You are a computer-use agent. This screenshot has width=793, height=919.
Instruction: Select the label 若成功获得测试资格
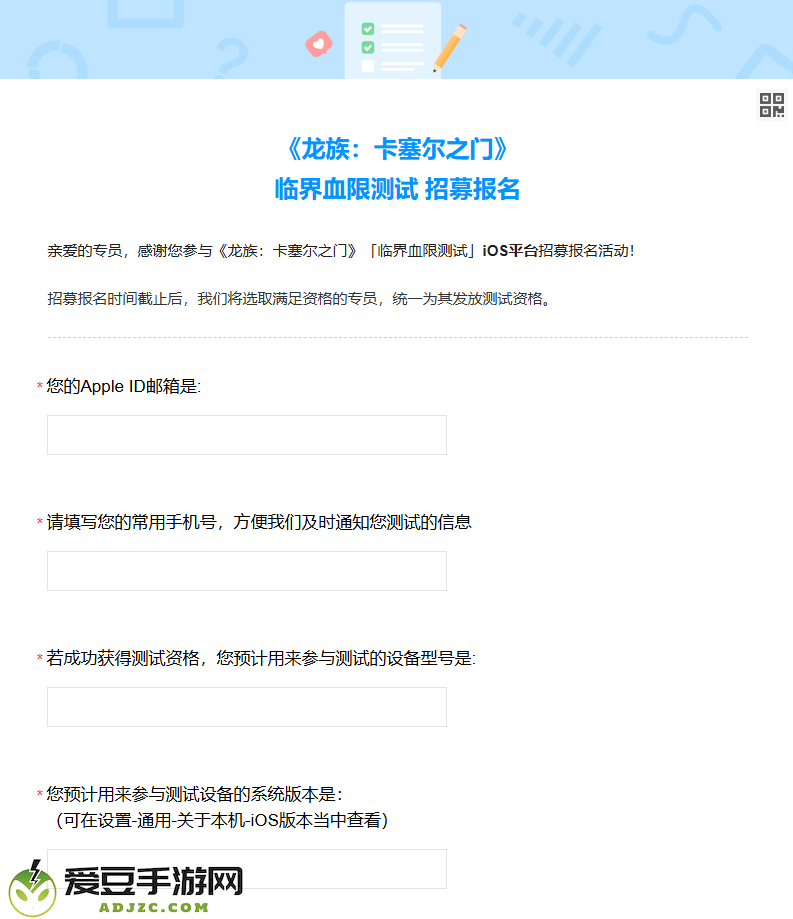pos(261,658)
